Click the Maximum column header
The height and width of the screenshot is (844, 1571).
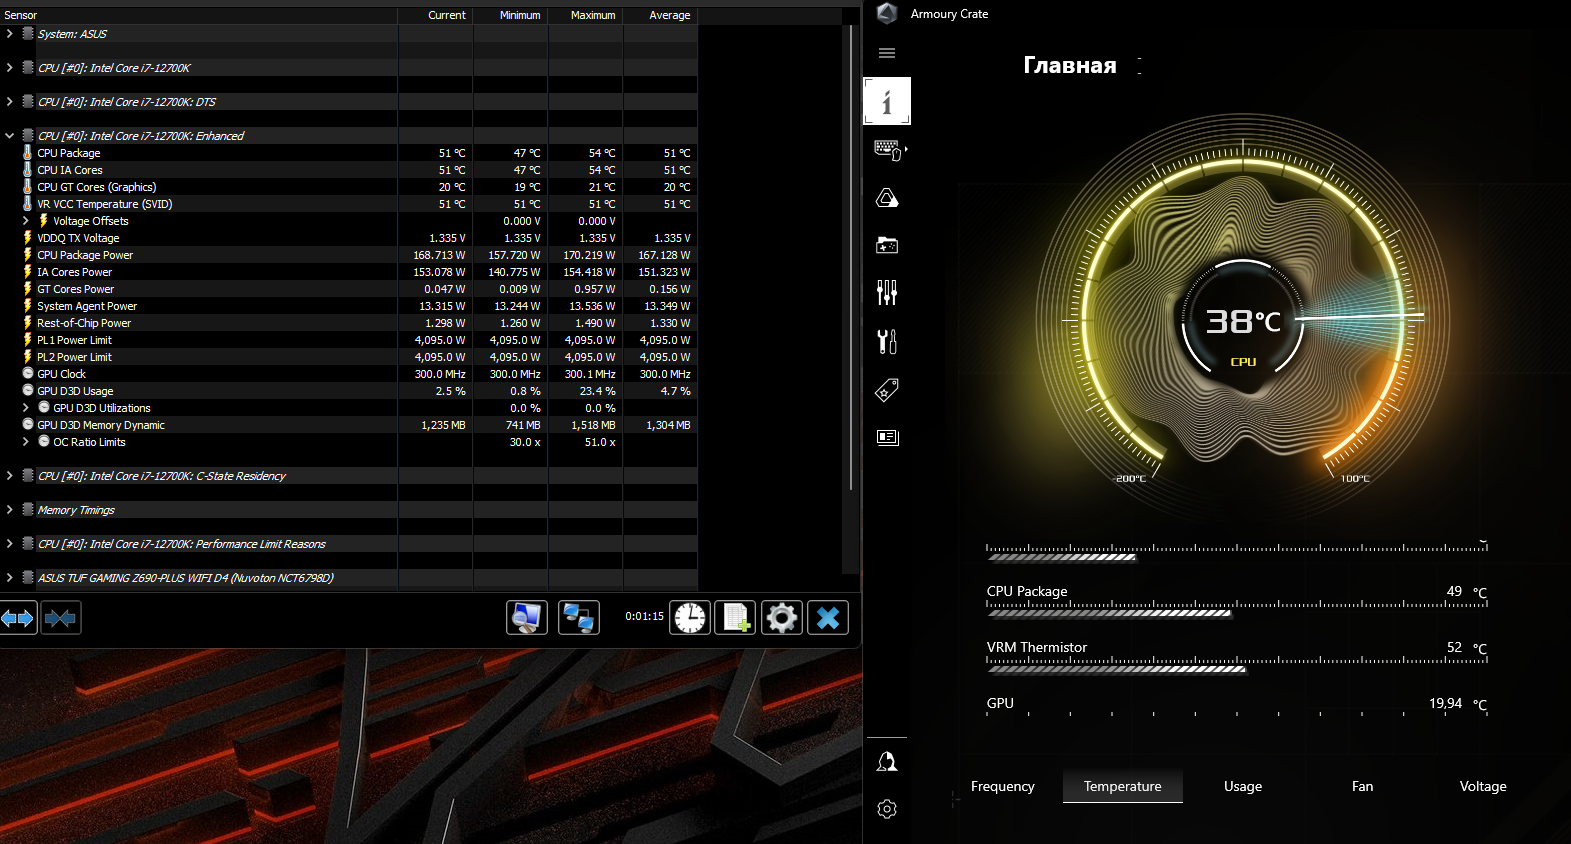tap(586, 15)
